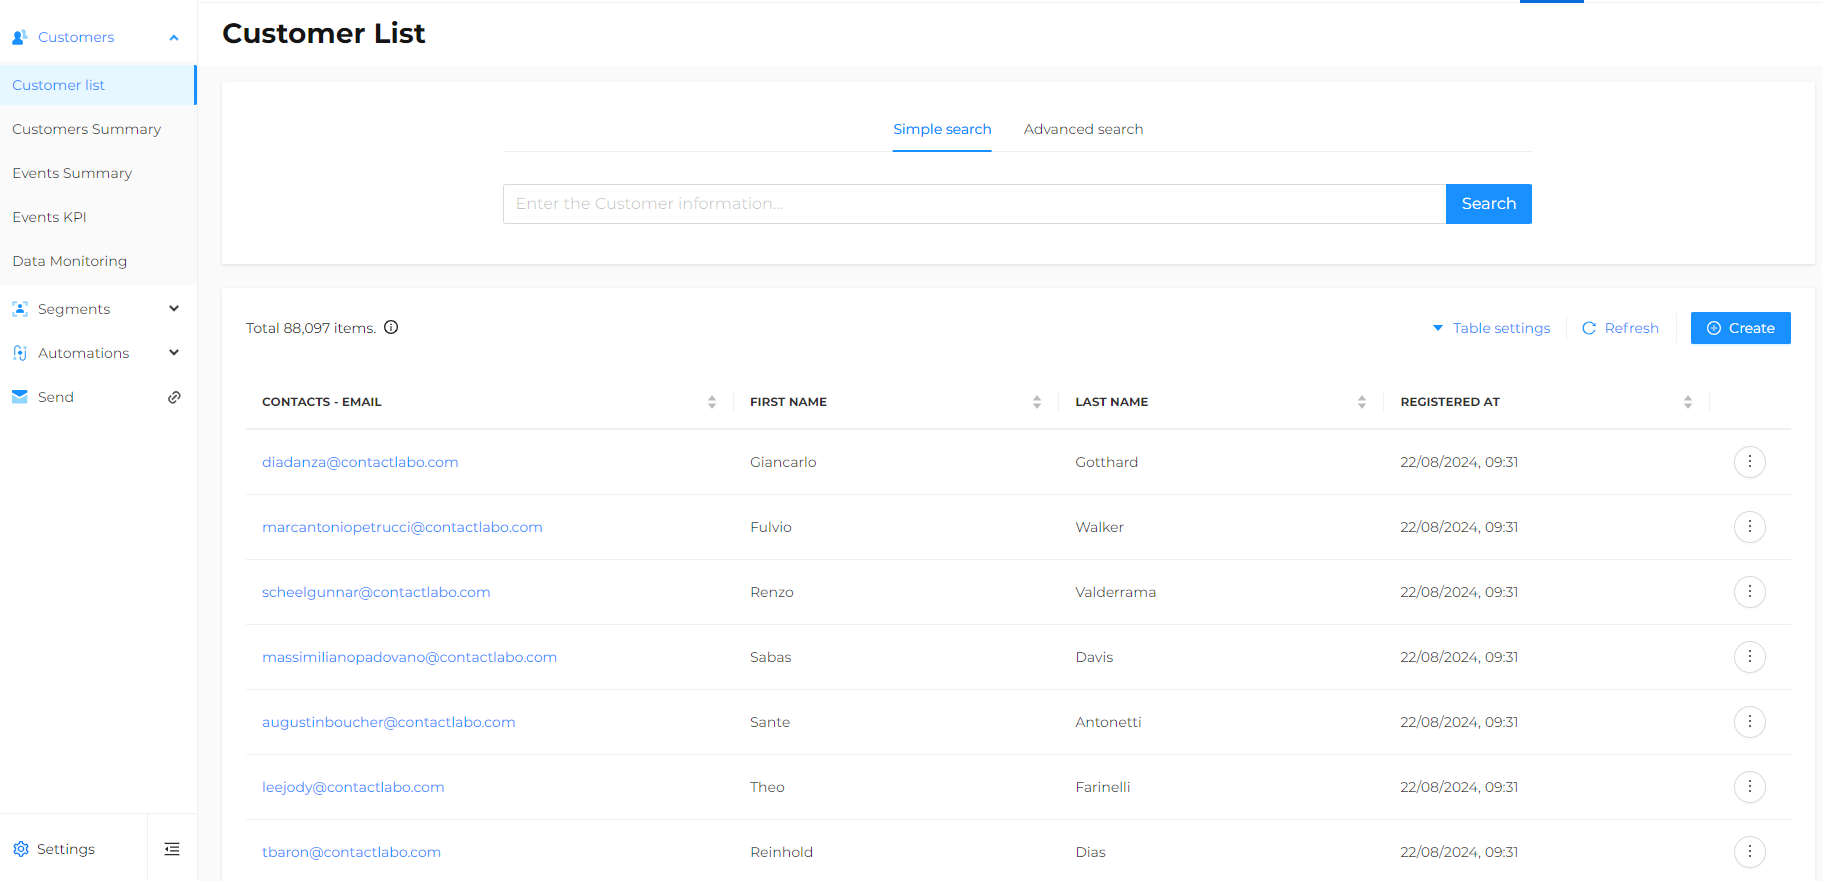Click the Total 88,097 items text
This screenshot has width=1822, height=881.
(311, 328)
